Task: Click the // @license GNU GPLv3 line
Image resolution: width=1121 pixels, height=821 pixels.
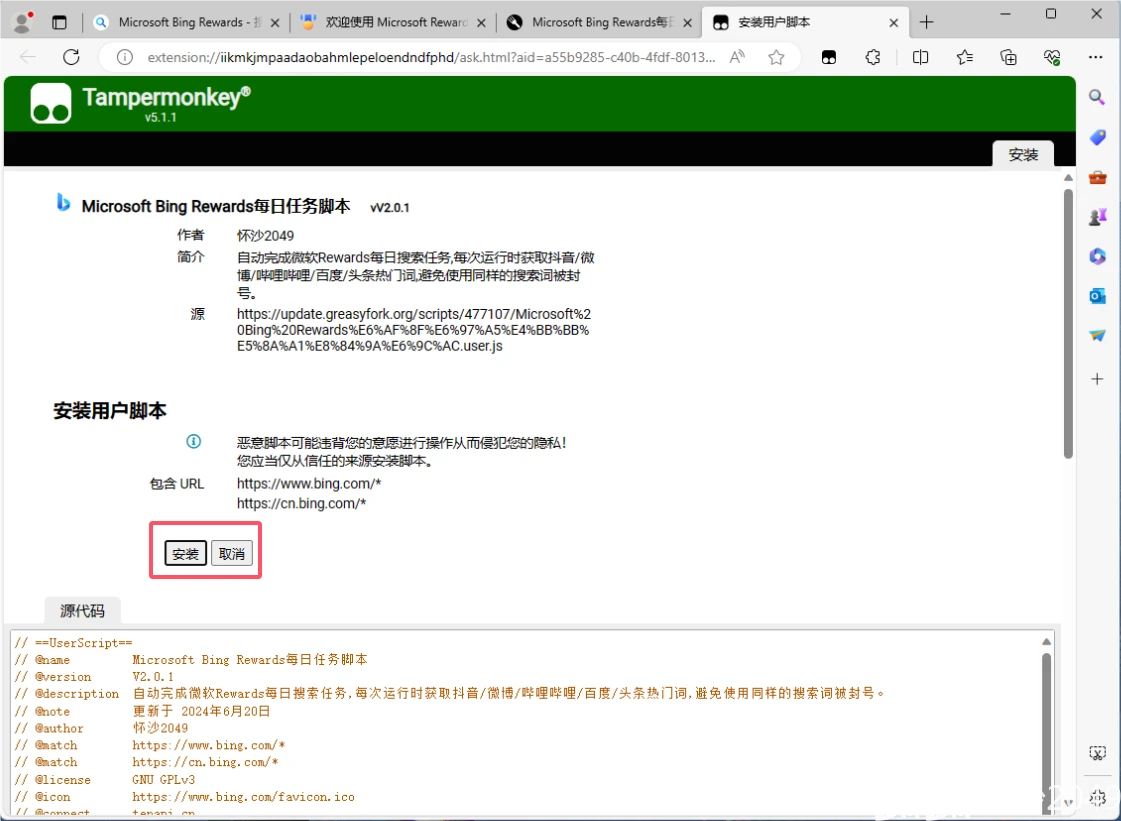Action: (104, 780)
